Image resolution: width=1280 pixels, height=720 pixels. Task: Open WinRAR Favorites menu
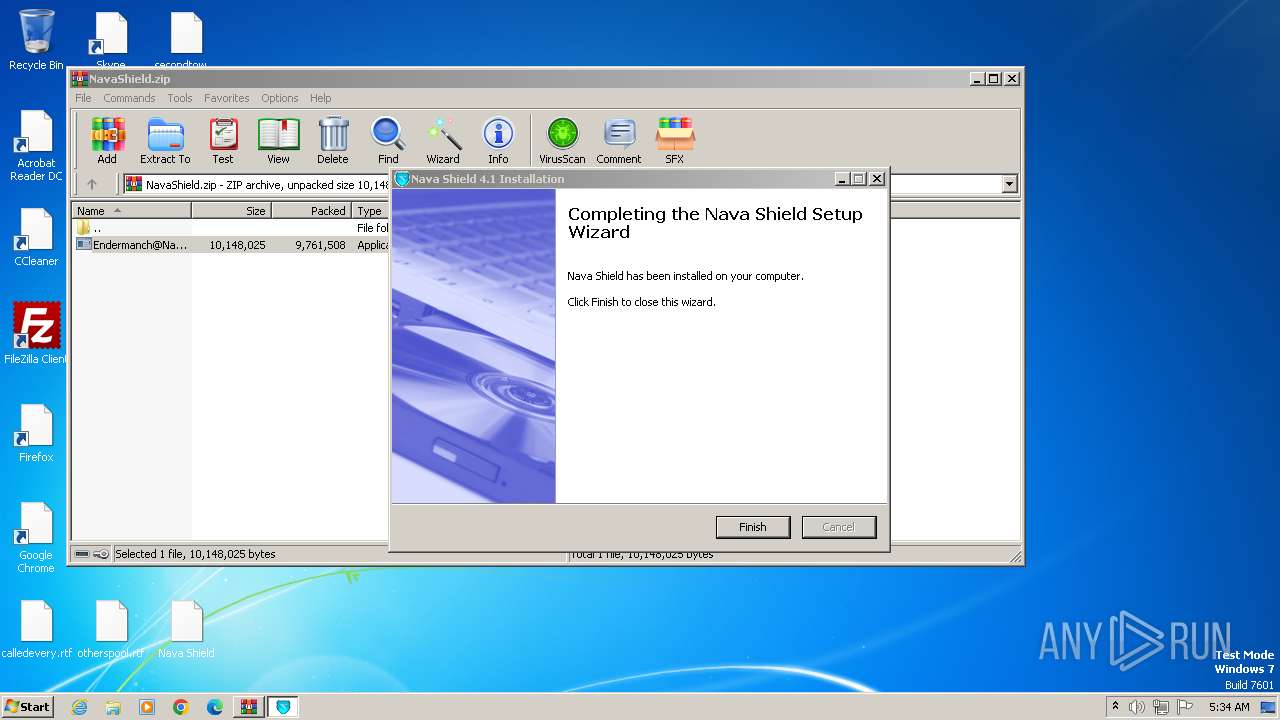227,98
